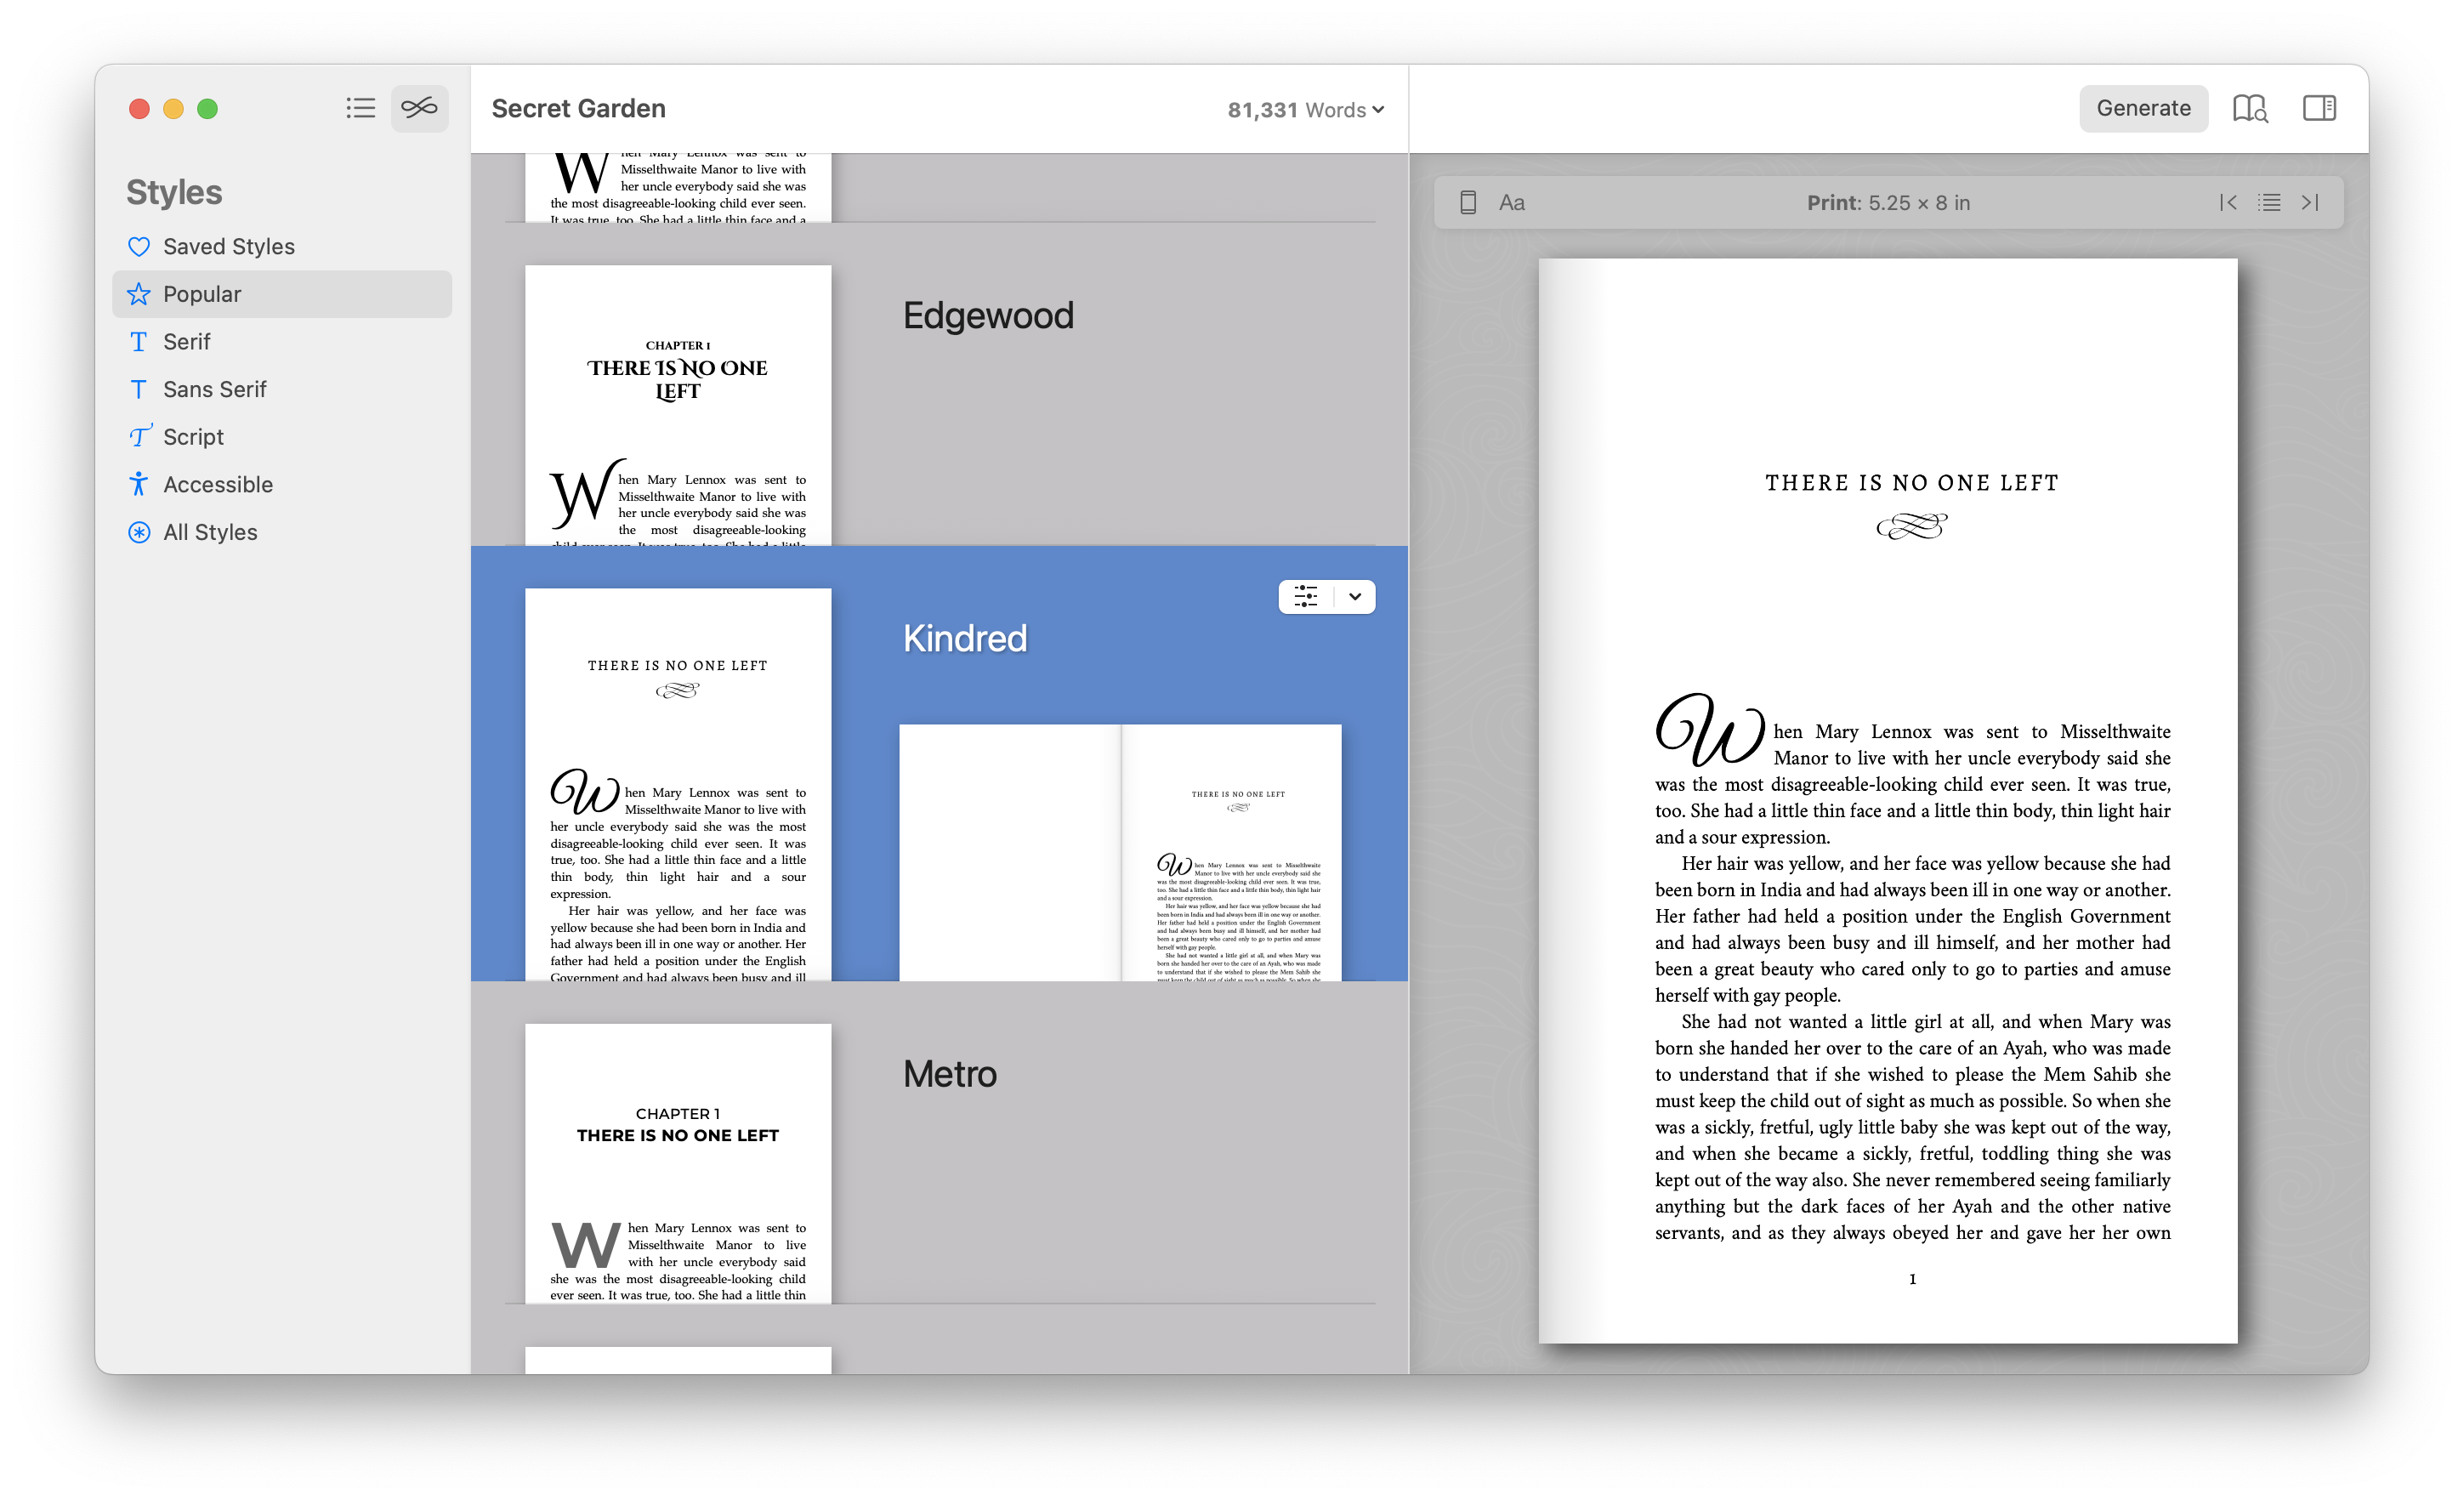
Task: Open Kindred style customization sliders
Action: [1306, 597]
